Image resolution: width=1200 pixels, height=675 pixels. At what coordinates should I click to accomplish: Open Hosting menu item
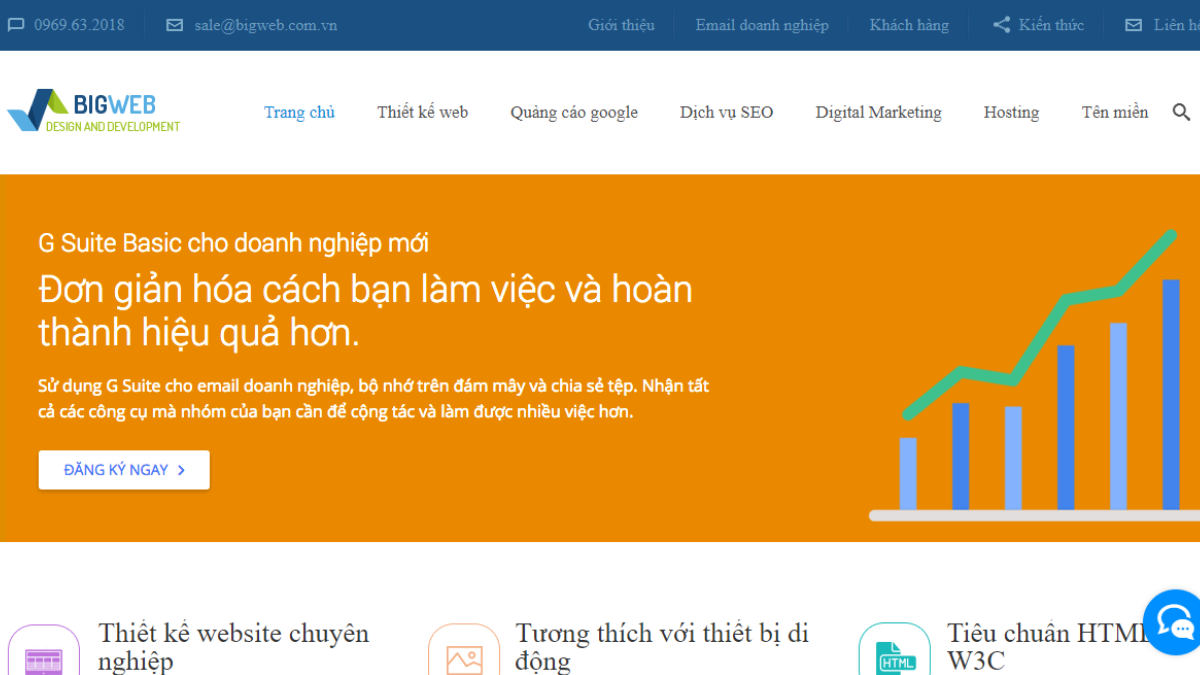tap(1011, 113)
